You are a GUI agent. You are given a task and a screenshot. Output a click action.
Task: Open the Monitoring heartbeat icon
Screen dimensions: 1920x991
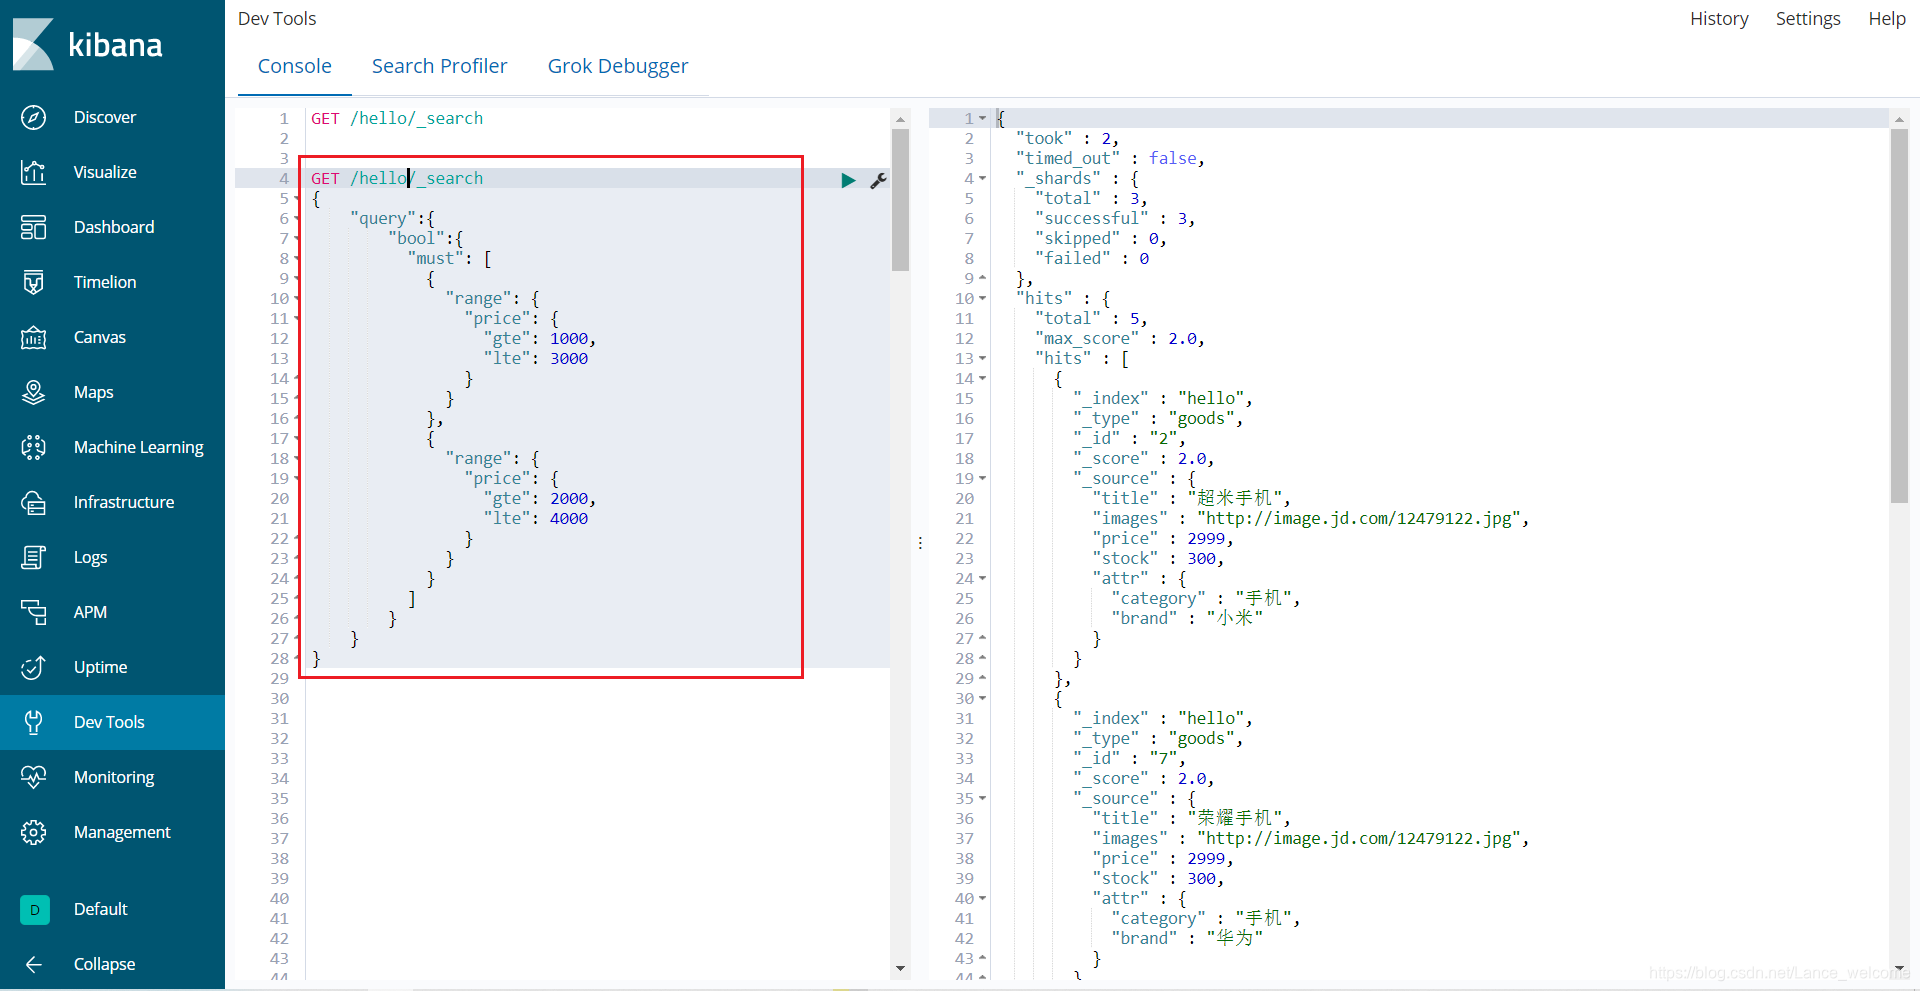(33, 777)
